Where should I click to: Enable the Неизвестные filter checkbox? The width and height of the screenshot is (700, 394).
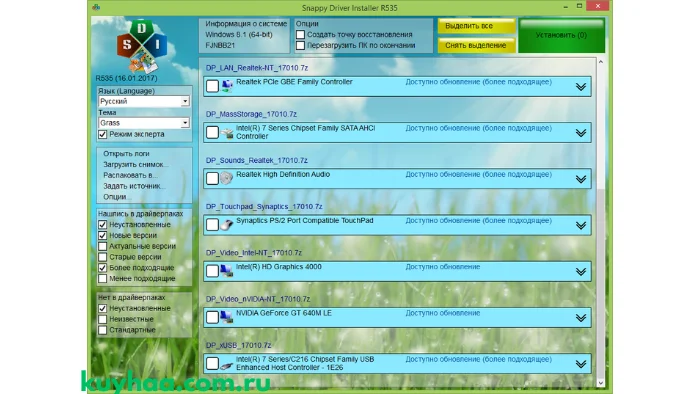[x=103, y=319]
